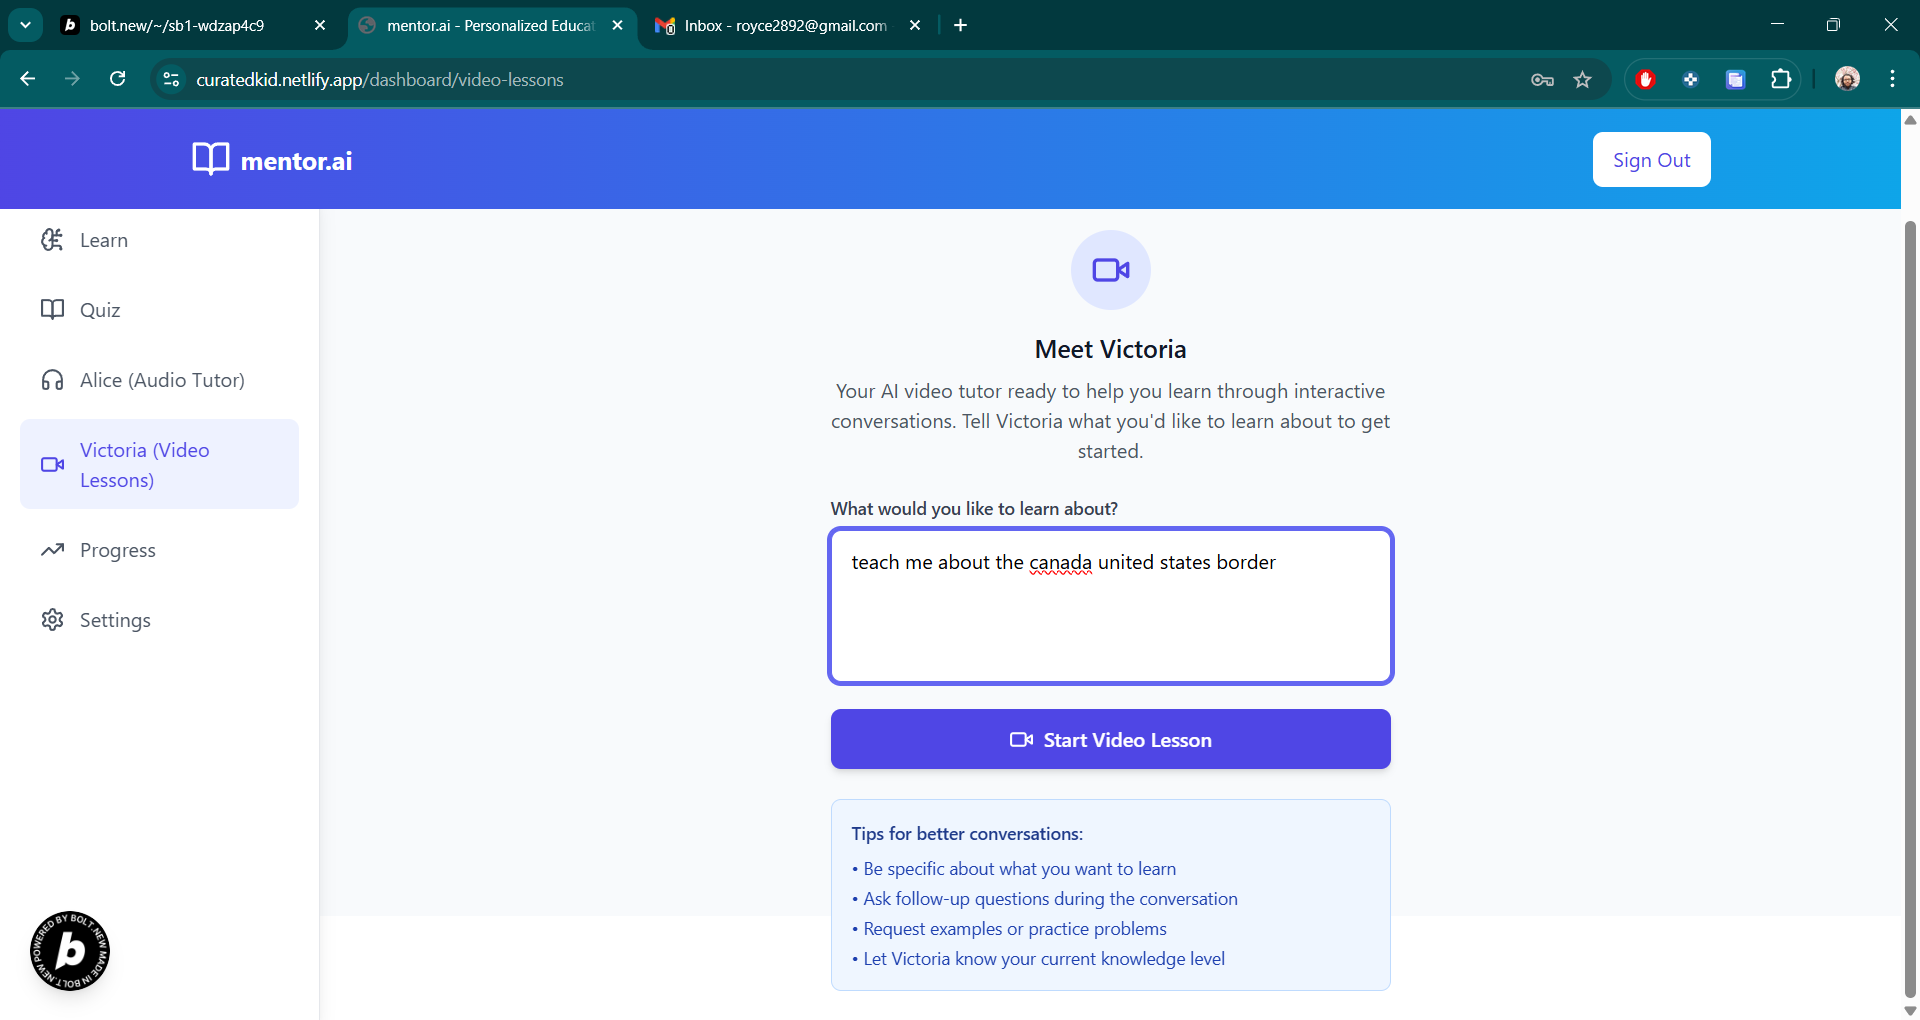This screenshot has width=1920, height=1020.
Task: Click the scrollbar up arrow
Action: point(1910,119)
